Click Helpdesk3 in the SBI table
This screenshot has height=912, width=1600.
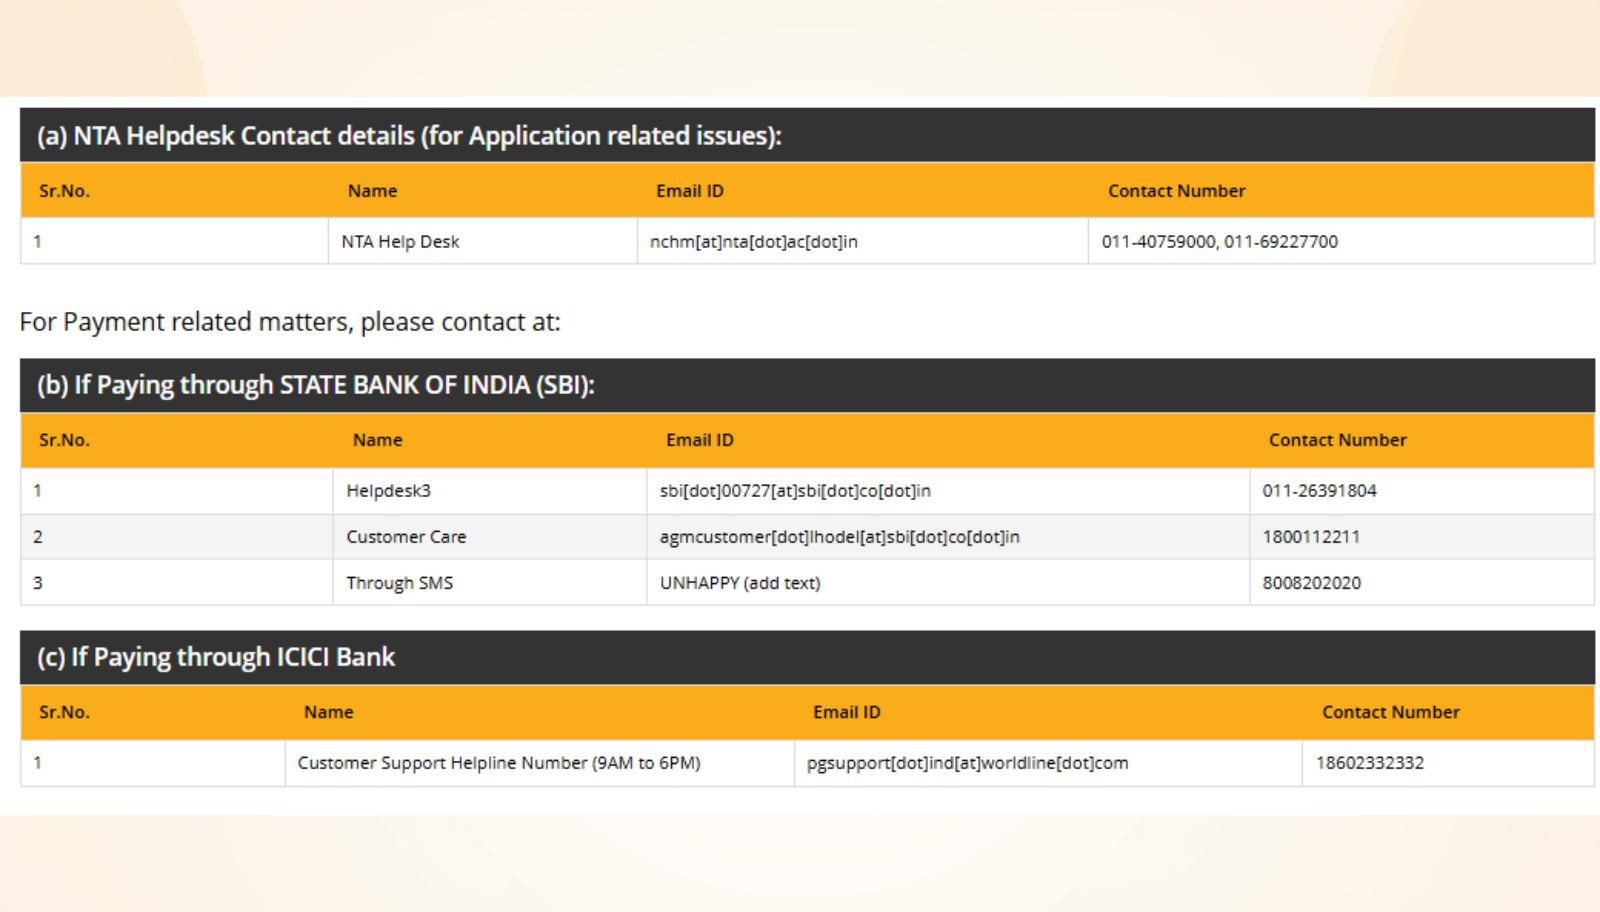[388, 491]
